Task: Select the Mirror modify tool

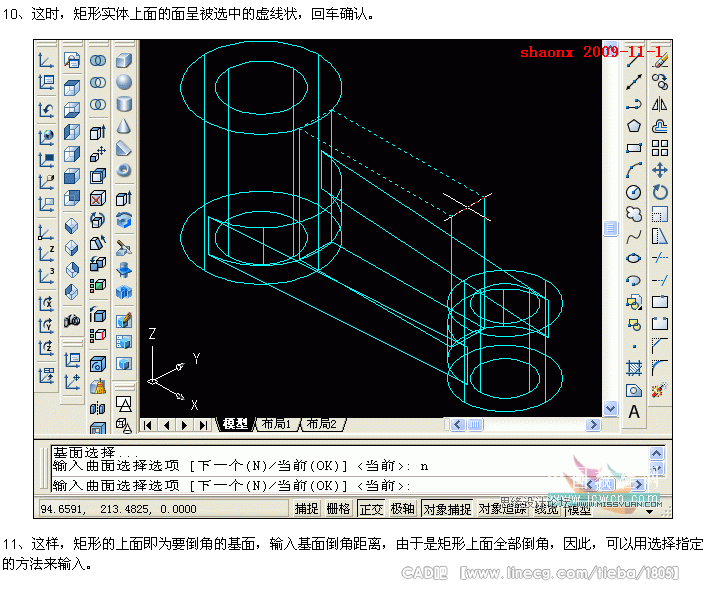Action: tap(660, 104)
